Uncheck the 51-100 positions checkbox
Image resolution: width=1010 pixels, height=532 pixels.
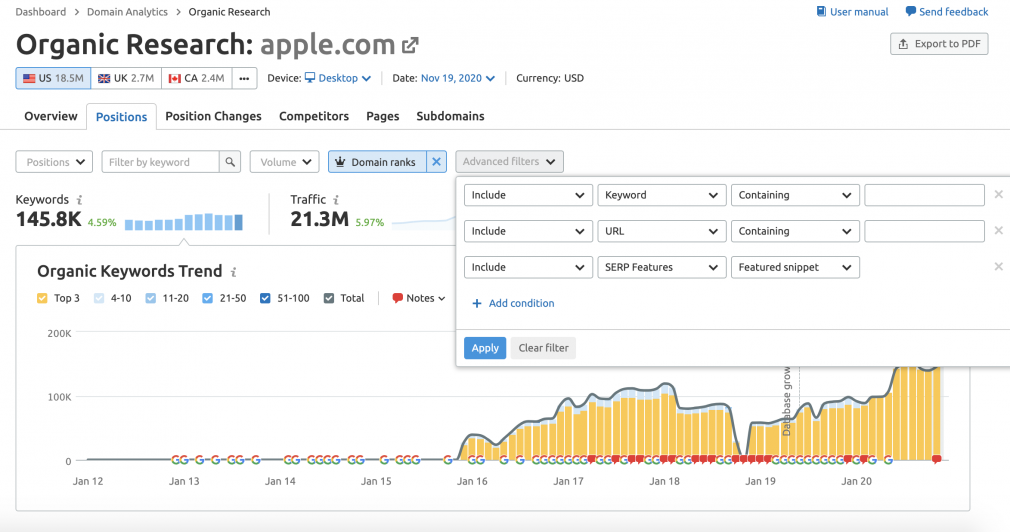click(265, 298)
